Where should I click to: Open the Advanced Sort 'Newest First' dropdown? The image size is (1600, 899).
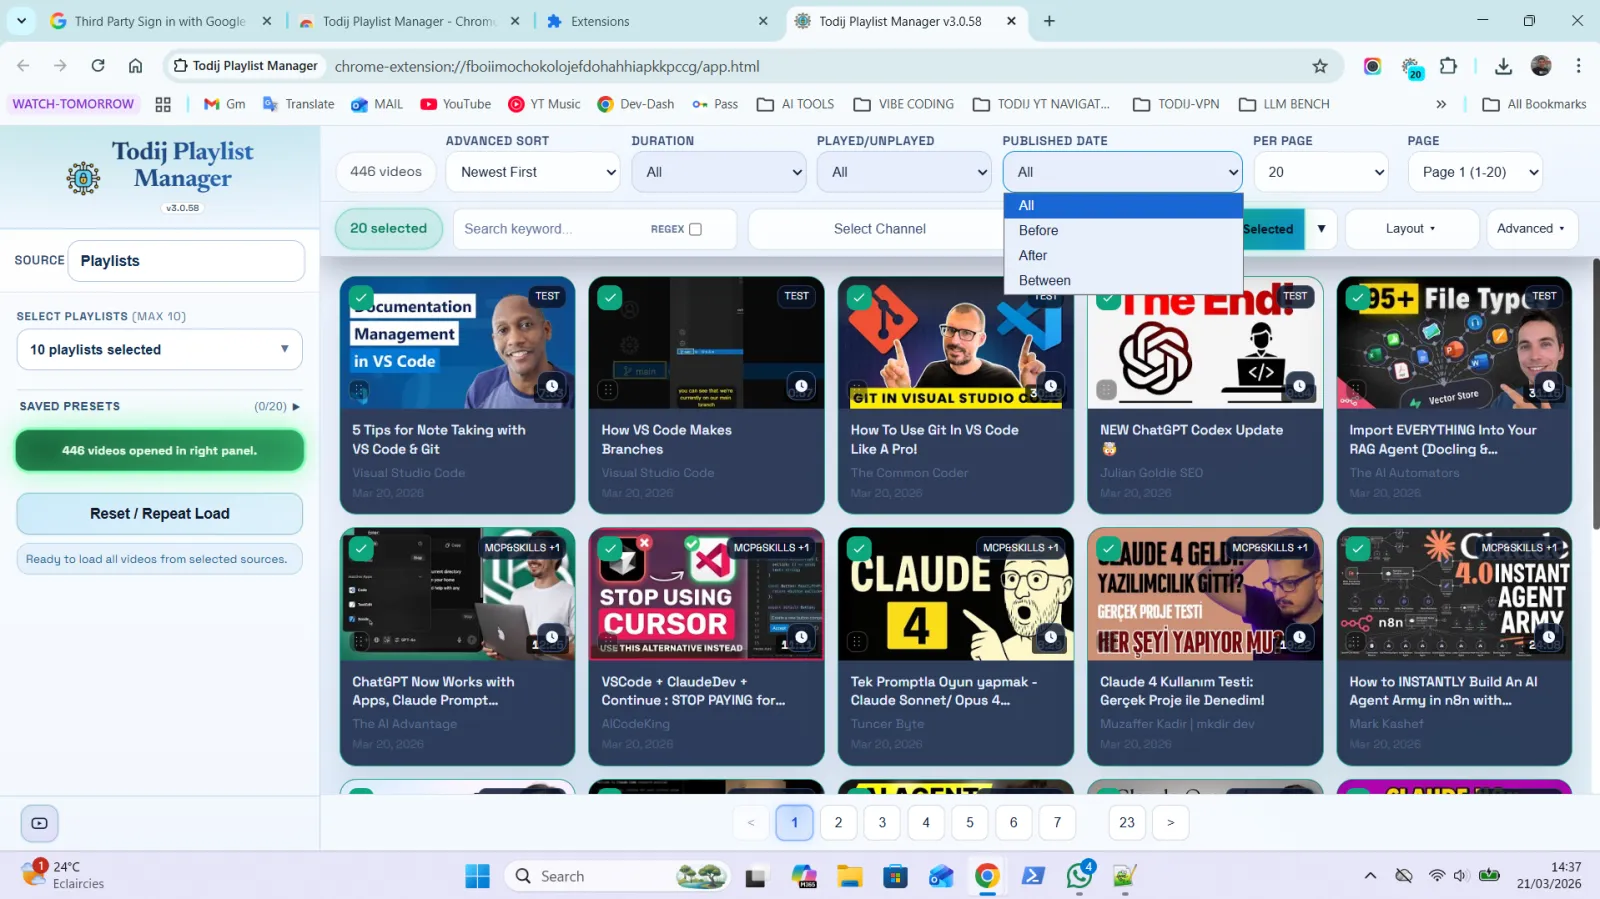coord(533,172)
